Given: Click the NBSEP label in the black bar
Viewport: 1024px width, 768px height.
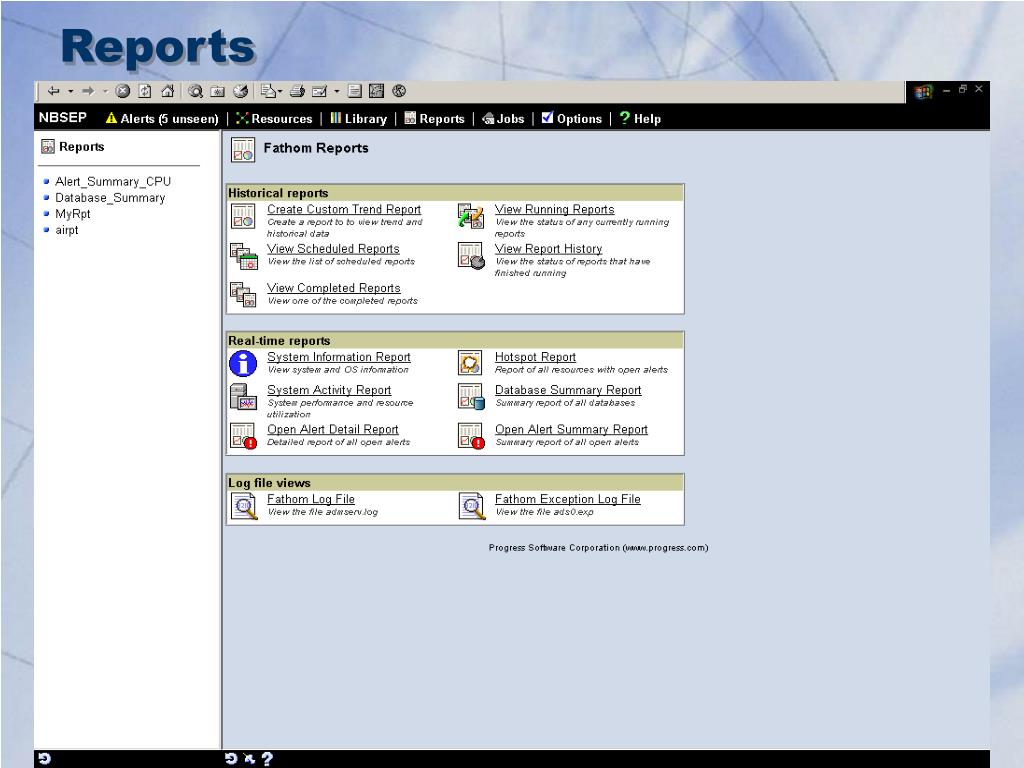Looking at the screenshot, I should (x=63, y=118).
